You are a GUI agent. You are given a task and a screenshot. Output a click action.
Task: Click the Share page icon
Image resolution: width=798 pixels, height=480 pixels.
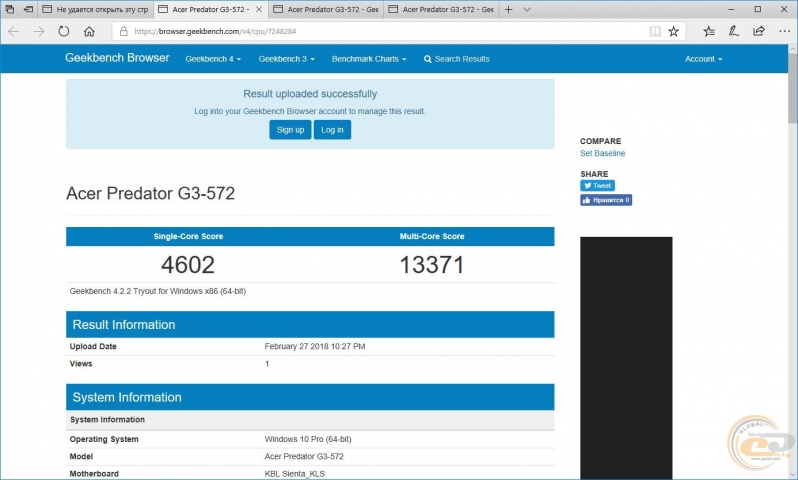pos(759,32)
